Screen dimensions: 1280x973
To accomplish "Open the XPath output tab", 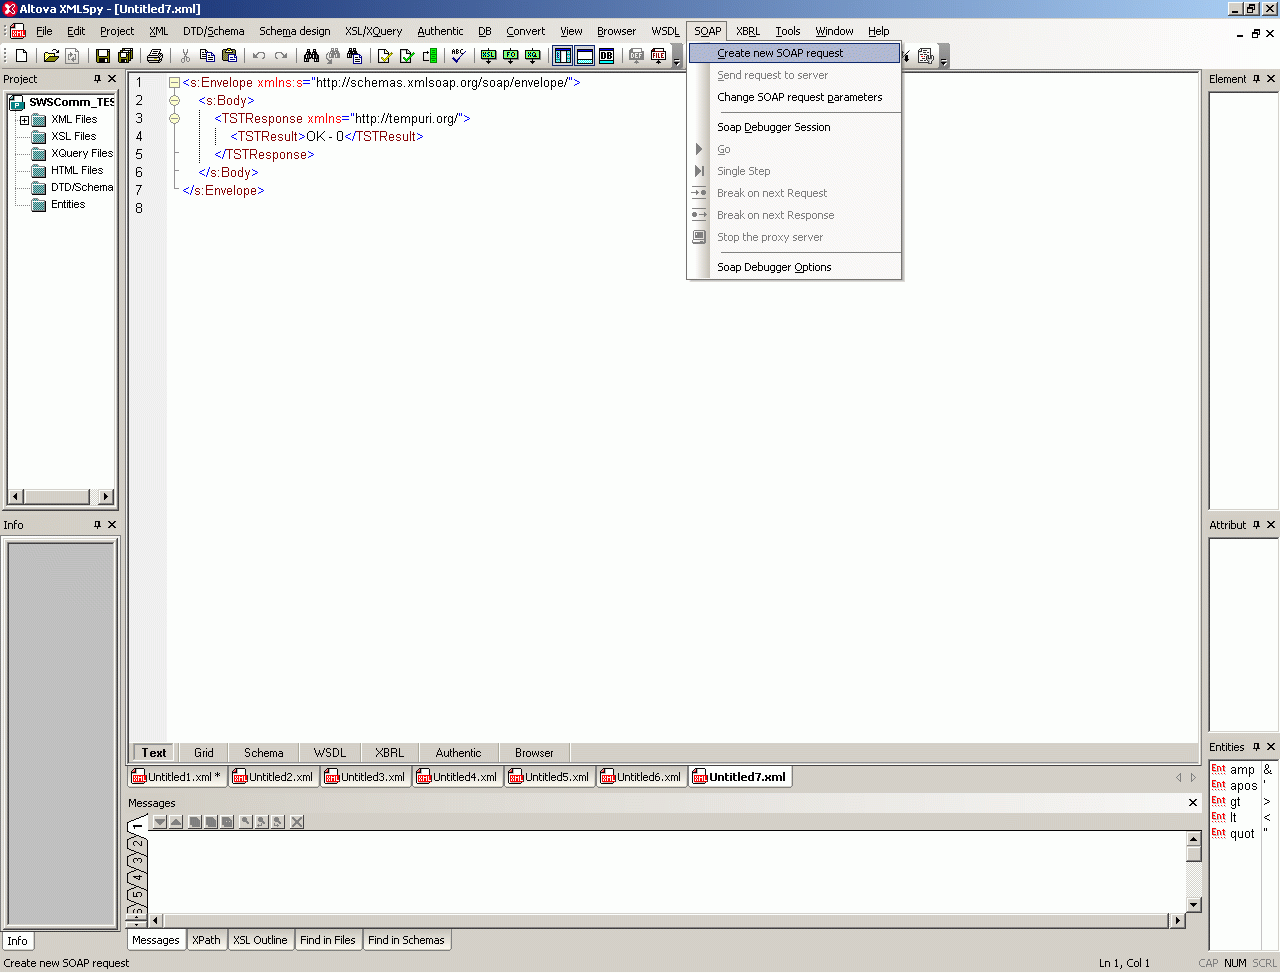I will [207, 940].
